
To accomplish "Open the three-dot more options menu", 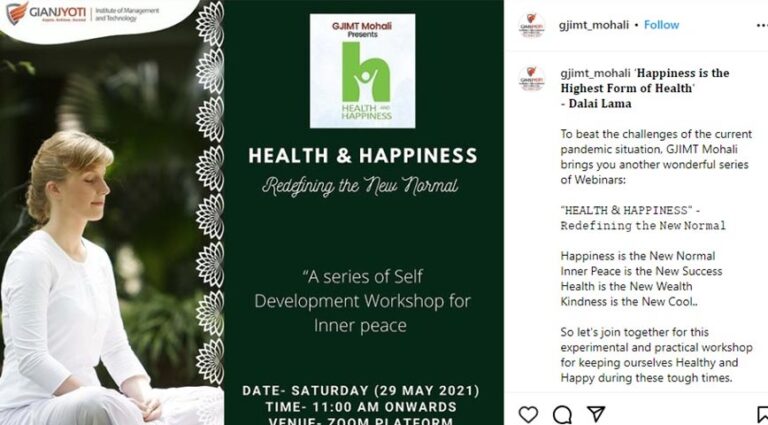I will [x=762, y=25].
